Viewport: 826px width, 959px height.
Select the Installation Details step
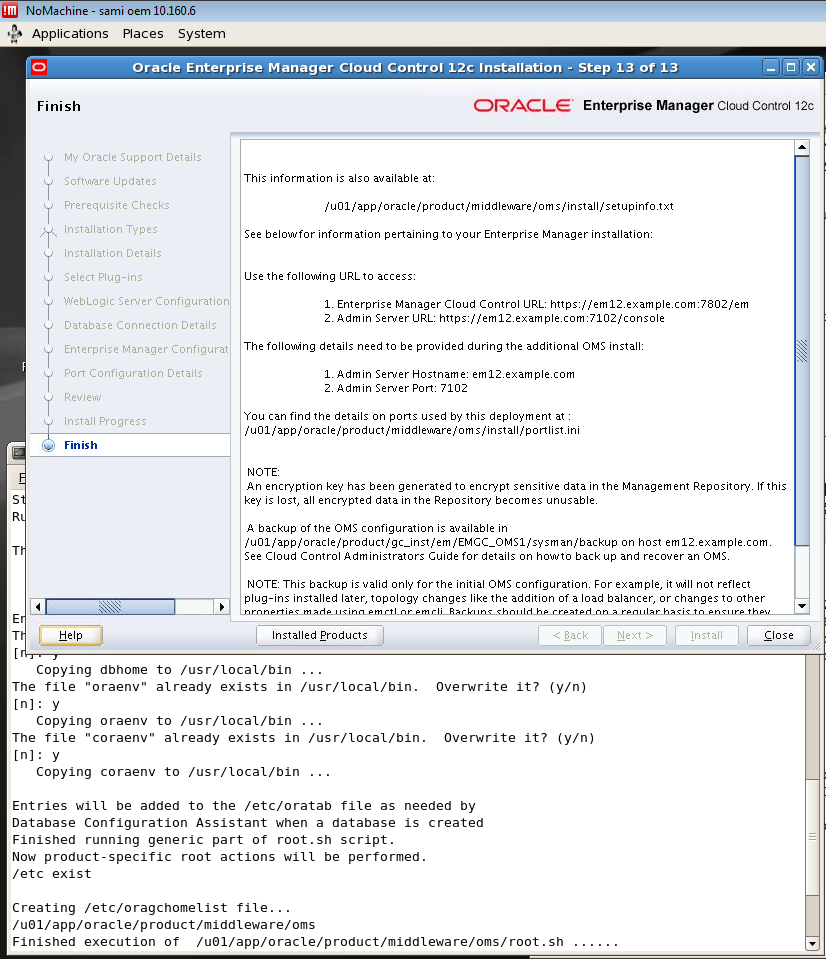pyautogui.click(x=112, y=253)
